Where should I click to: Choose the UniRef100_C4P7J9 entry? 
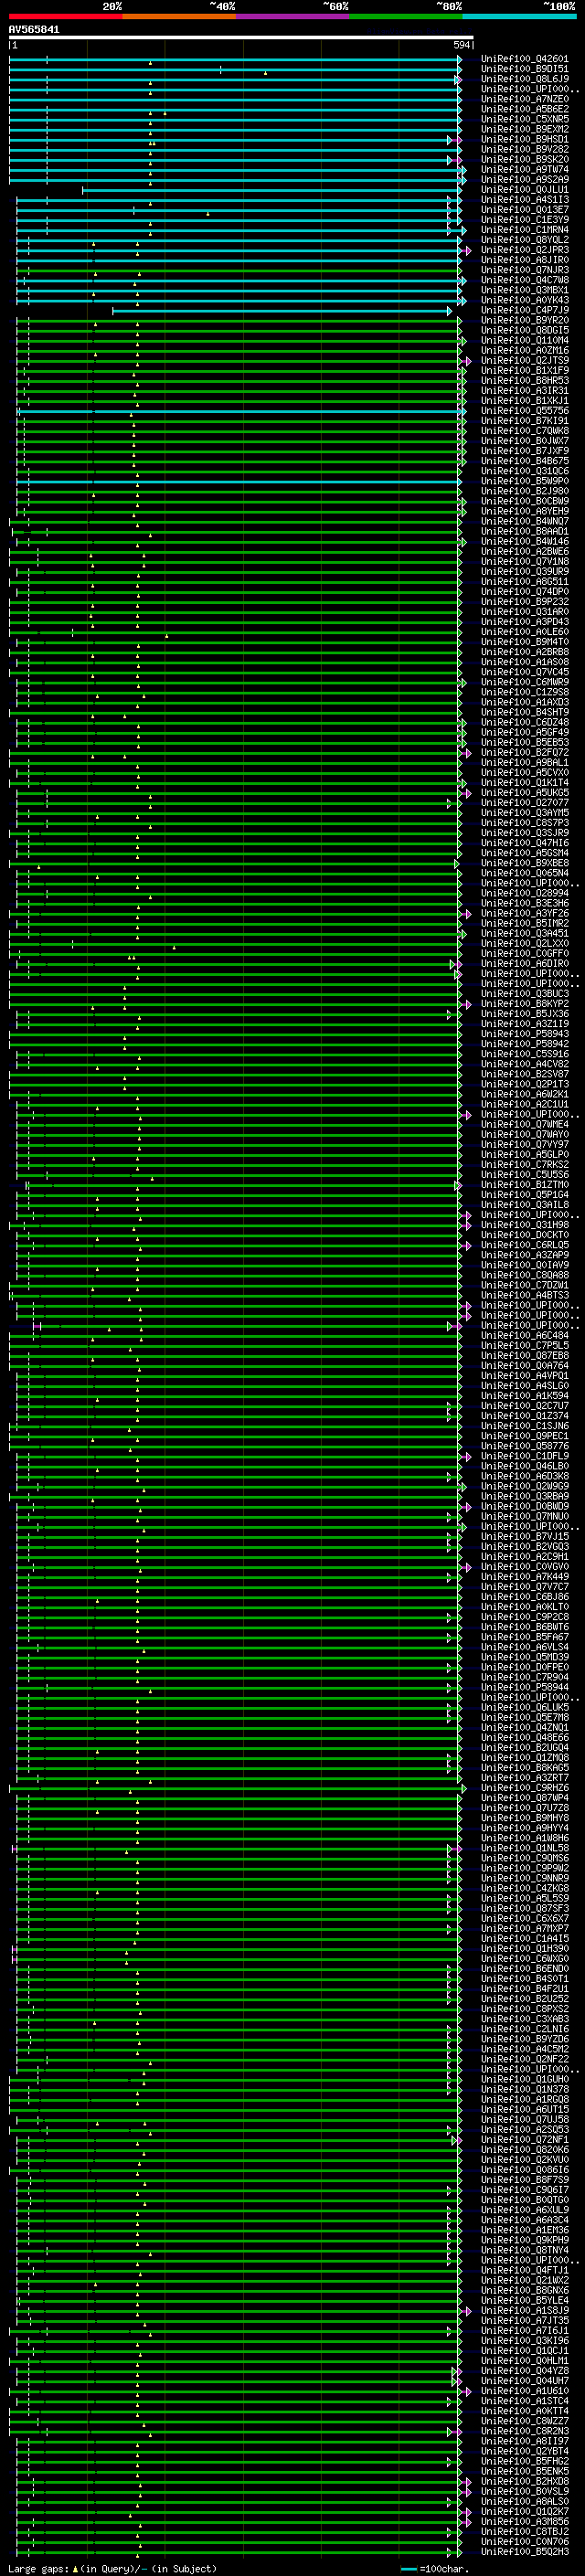(x=524, y=310)
